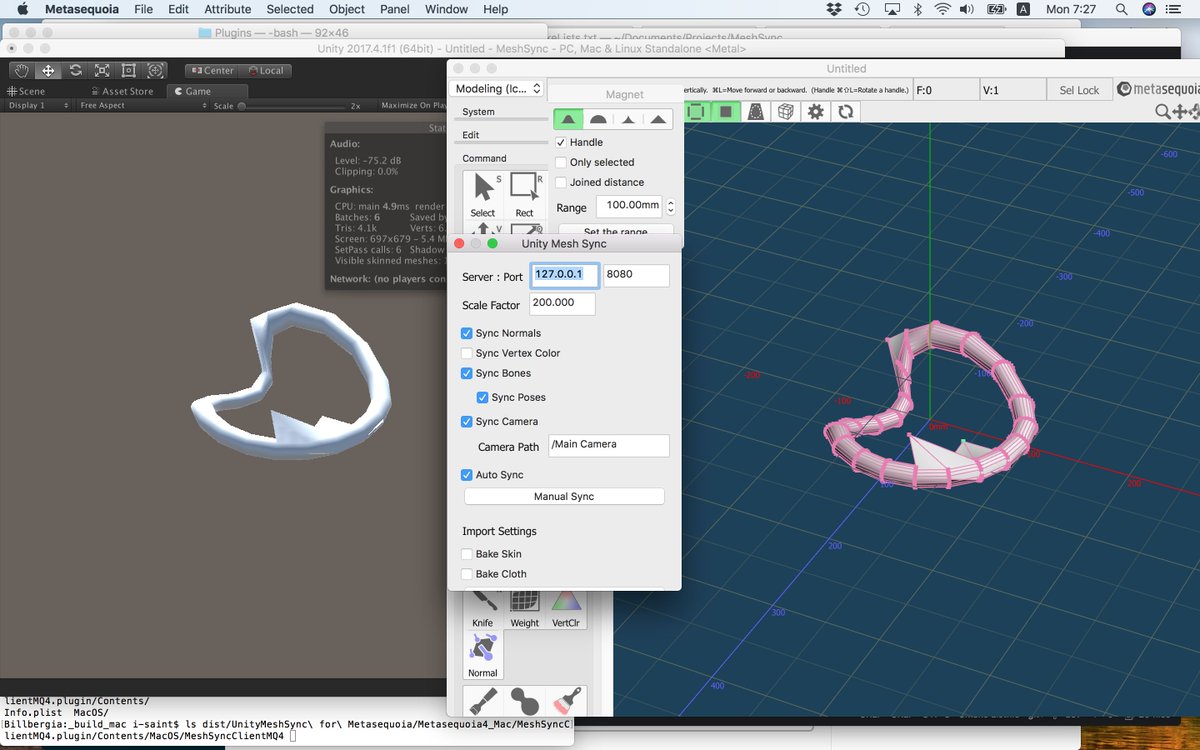Image resolution: width=1200 pixels, height=750 pixels.
Task: Choose the Select command in Metasequoia
Action: pyautogui.click(x=483, y=195)
